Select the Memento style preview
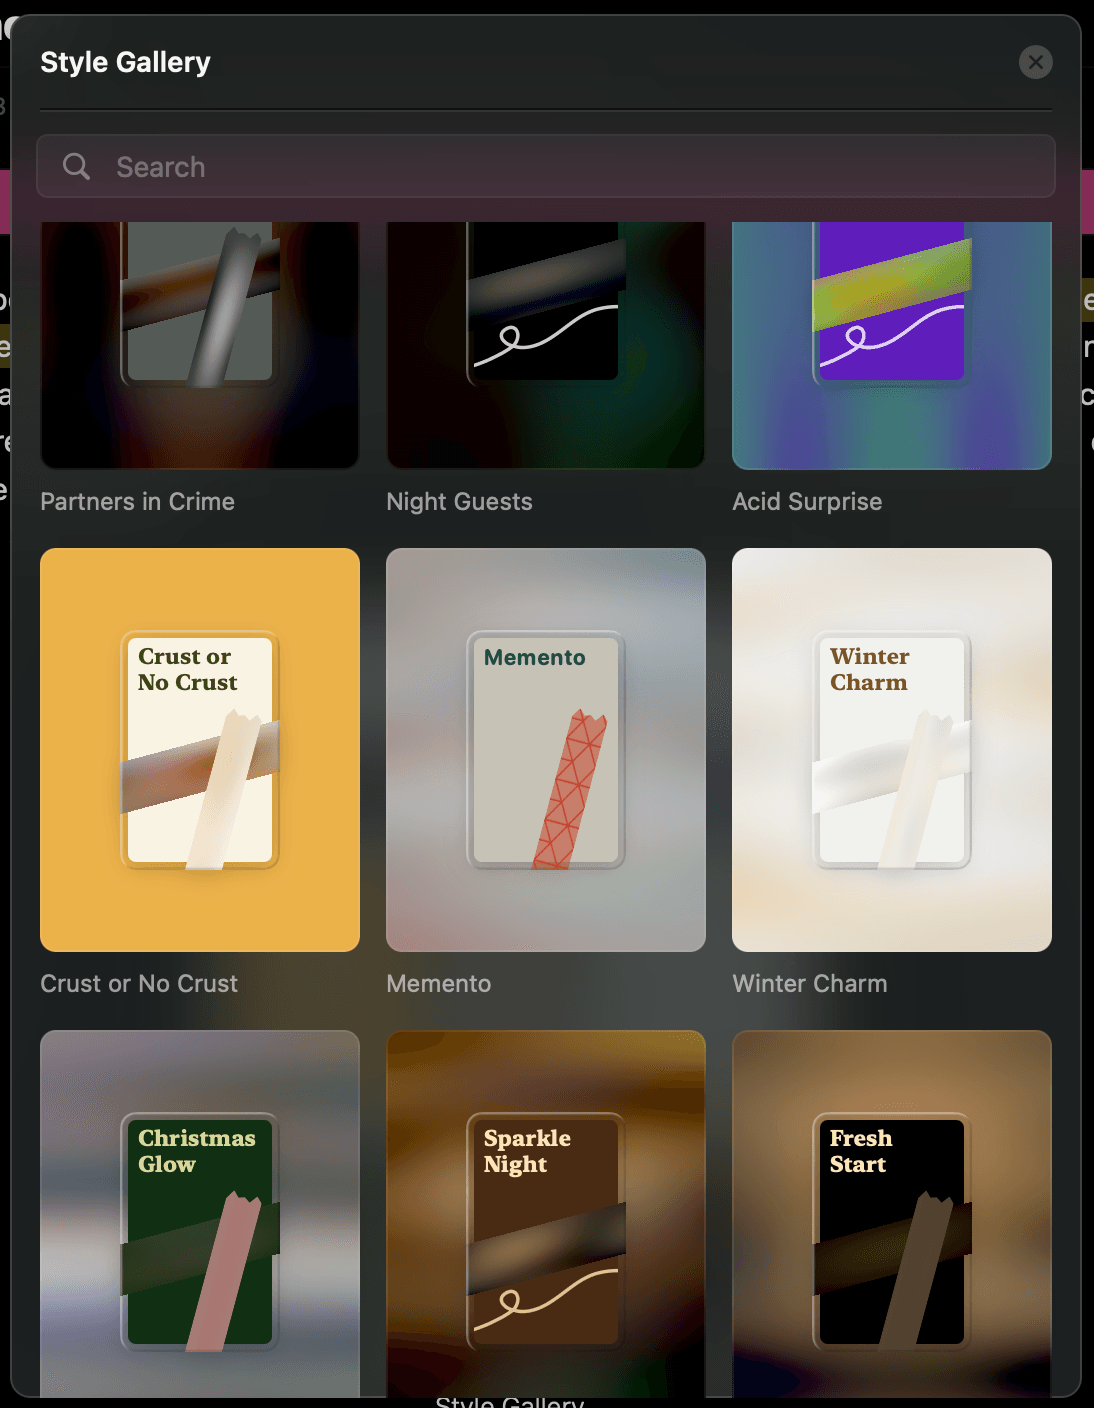The height and width of the screenshot is (1408, 1094). pyautogui.click(x=545, y=747)
